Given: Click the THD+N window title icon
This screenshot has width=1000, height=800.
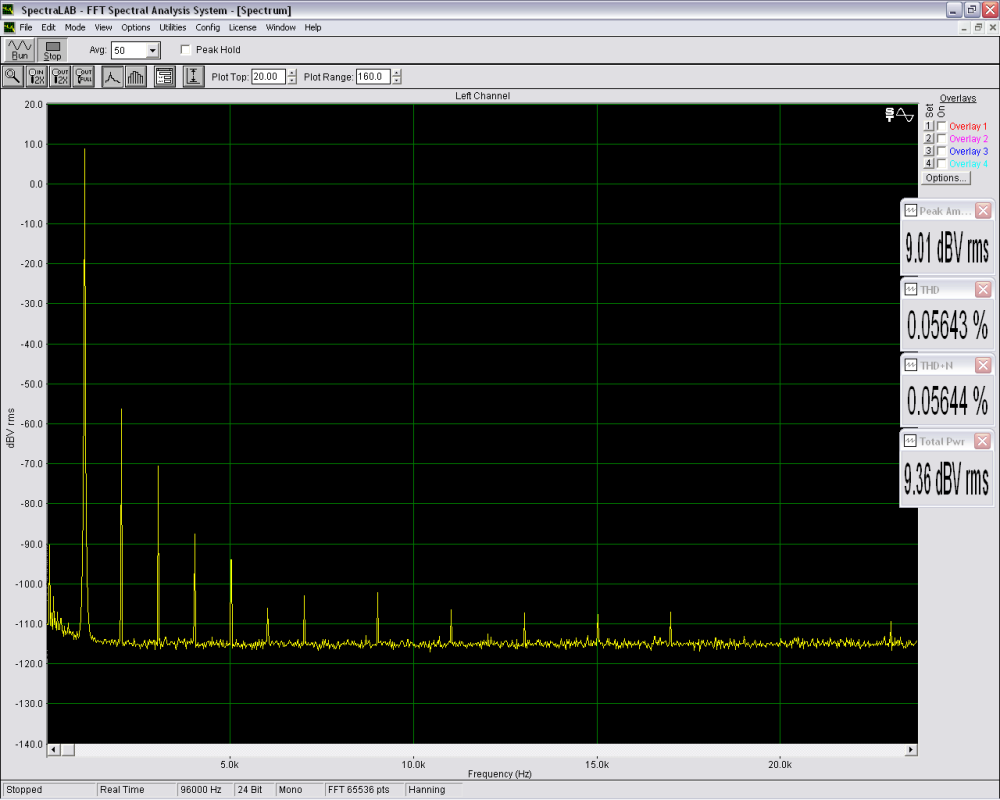Looking at the screenshot, I should (x=911, y=365).
